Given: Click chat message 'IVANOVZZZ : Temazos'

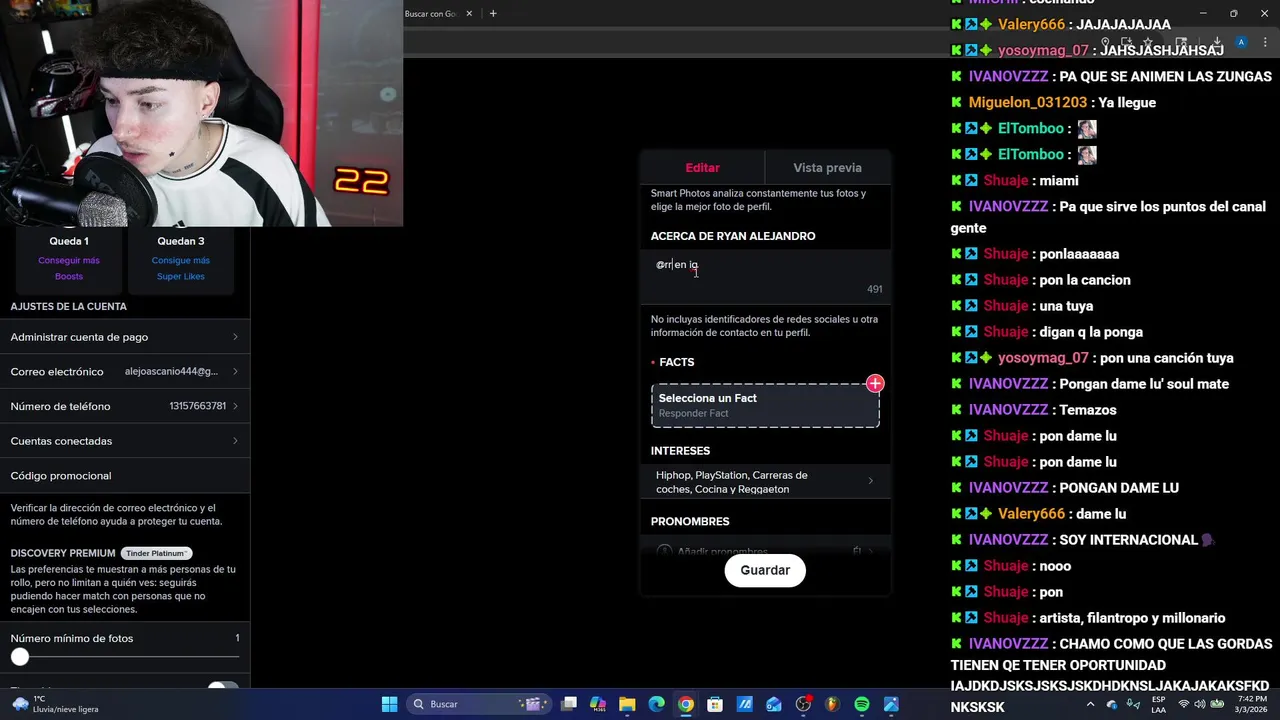Looking at the screenshot, I should point(1043,410).
